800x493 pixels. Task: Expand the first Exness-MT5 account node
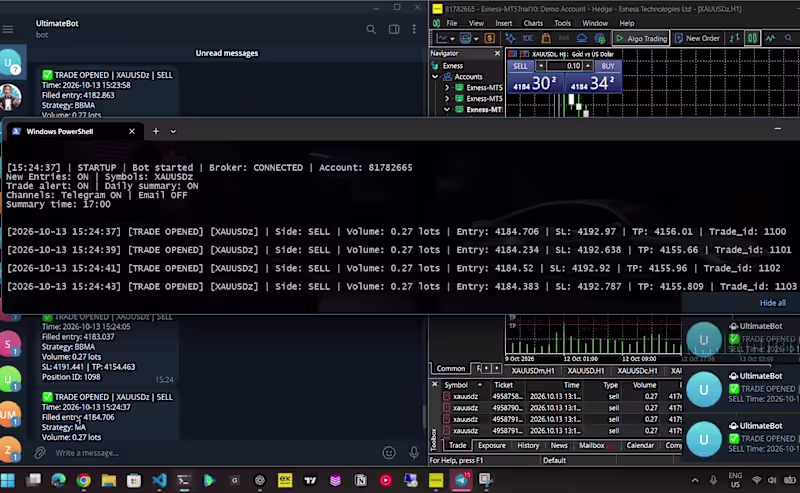447,88
